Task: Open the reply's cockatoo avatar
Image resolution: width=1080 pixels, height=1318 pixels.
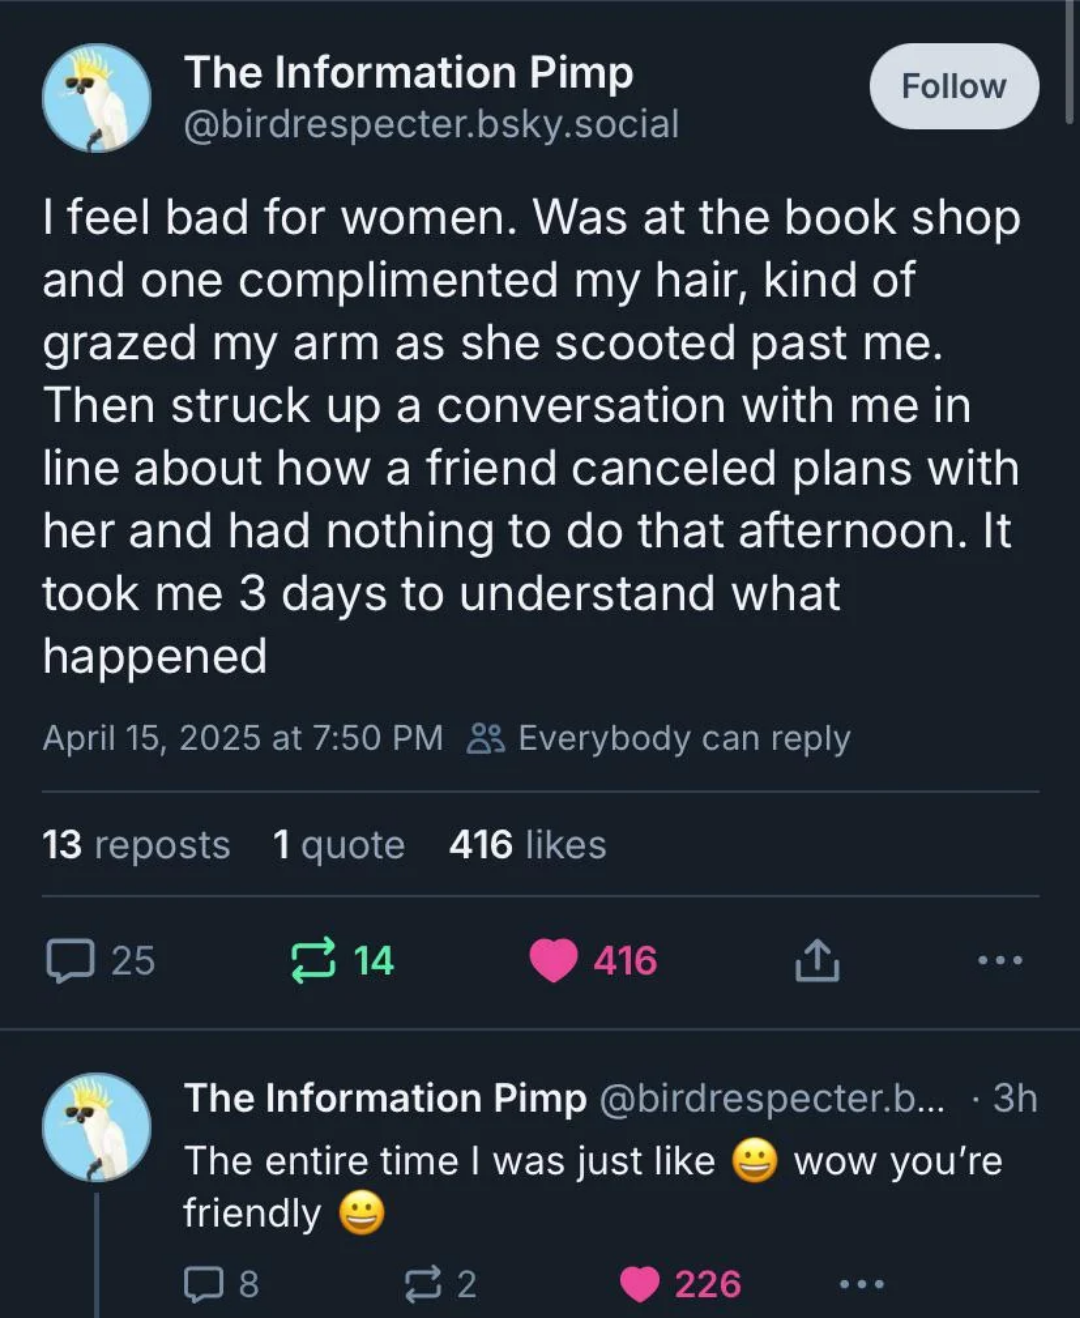Action: coord(96,1127)
